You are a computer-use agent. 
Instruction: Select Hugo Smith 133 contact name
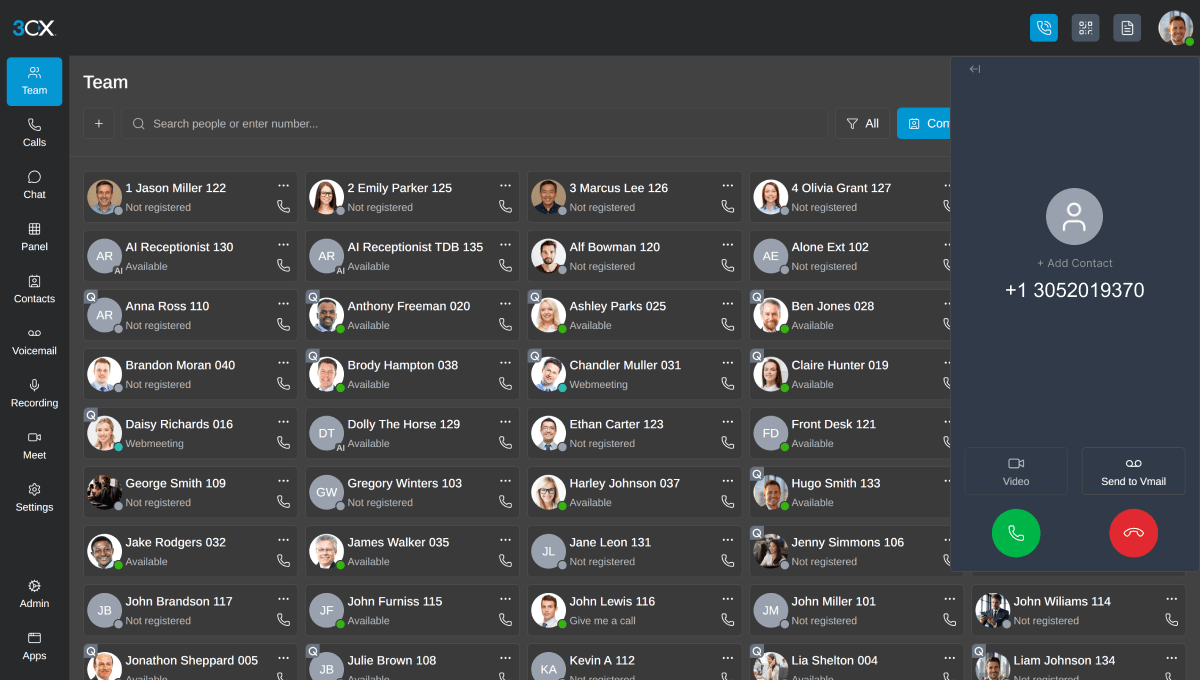tap(836, 483)
